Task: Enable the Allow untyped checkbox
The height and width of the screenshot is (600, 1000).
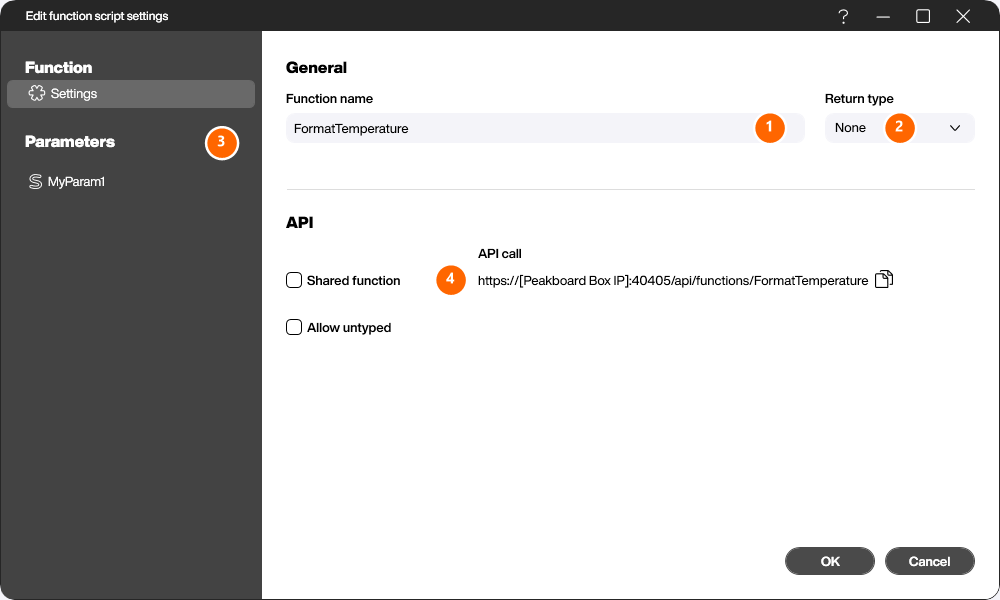Action: coord(293,328)
